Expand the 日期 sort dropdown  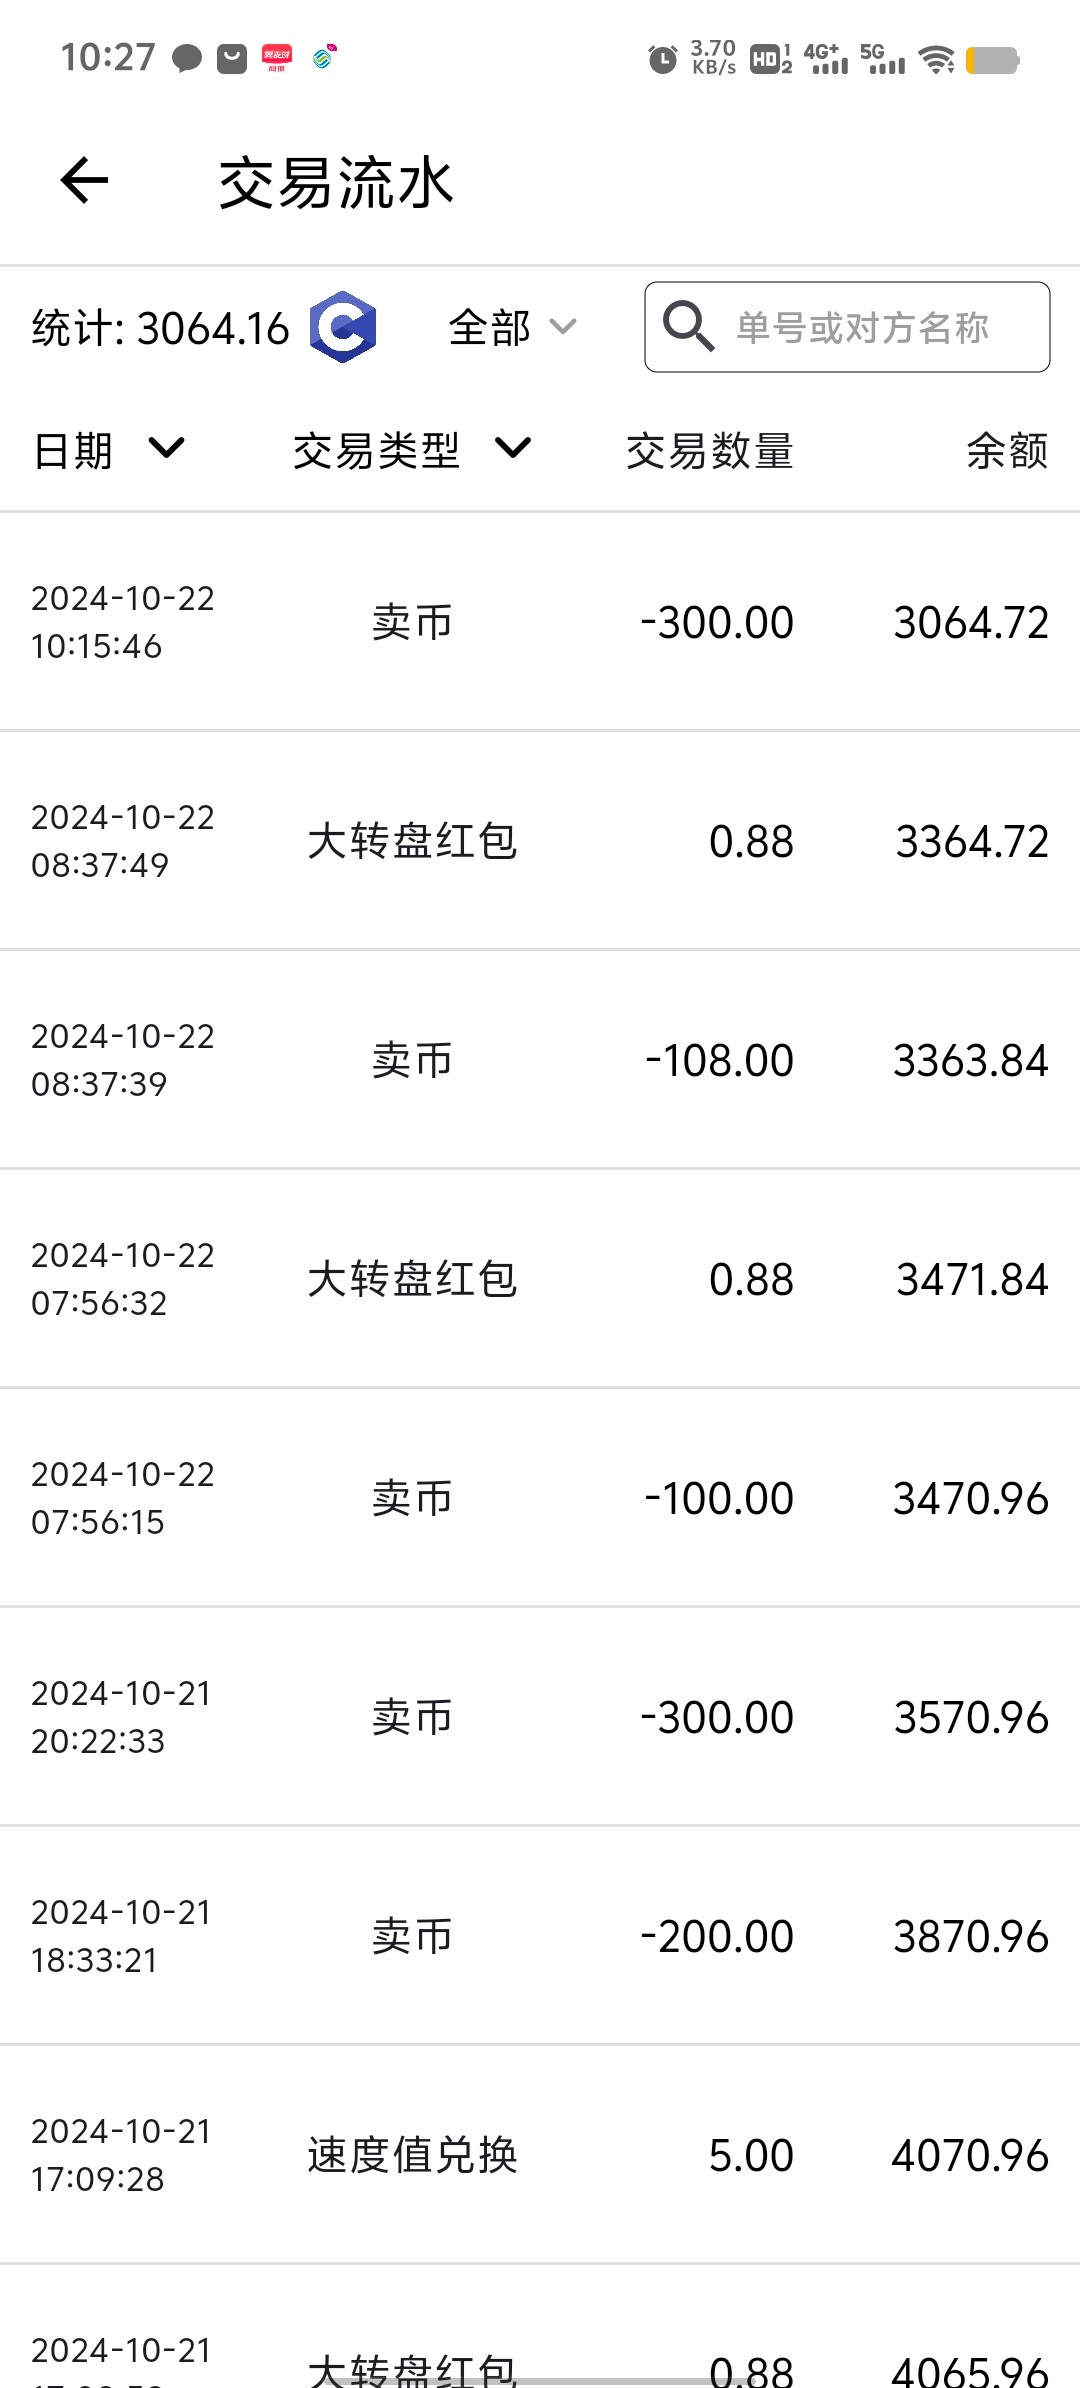tap(108, 450)
